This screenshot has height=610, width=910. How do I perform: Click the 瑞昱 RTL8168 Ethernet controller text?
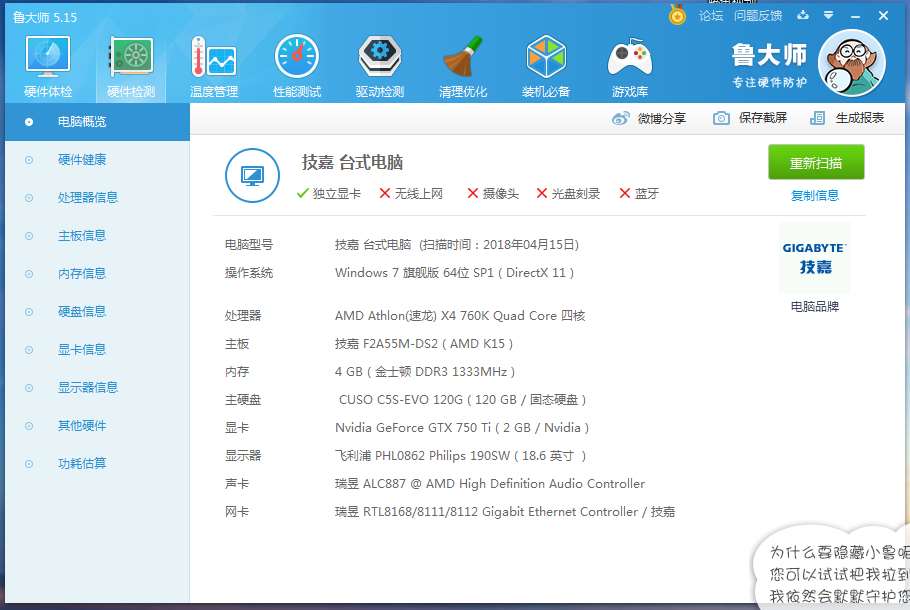tap(505, 512)
